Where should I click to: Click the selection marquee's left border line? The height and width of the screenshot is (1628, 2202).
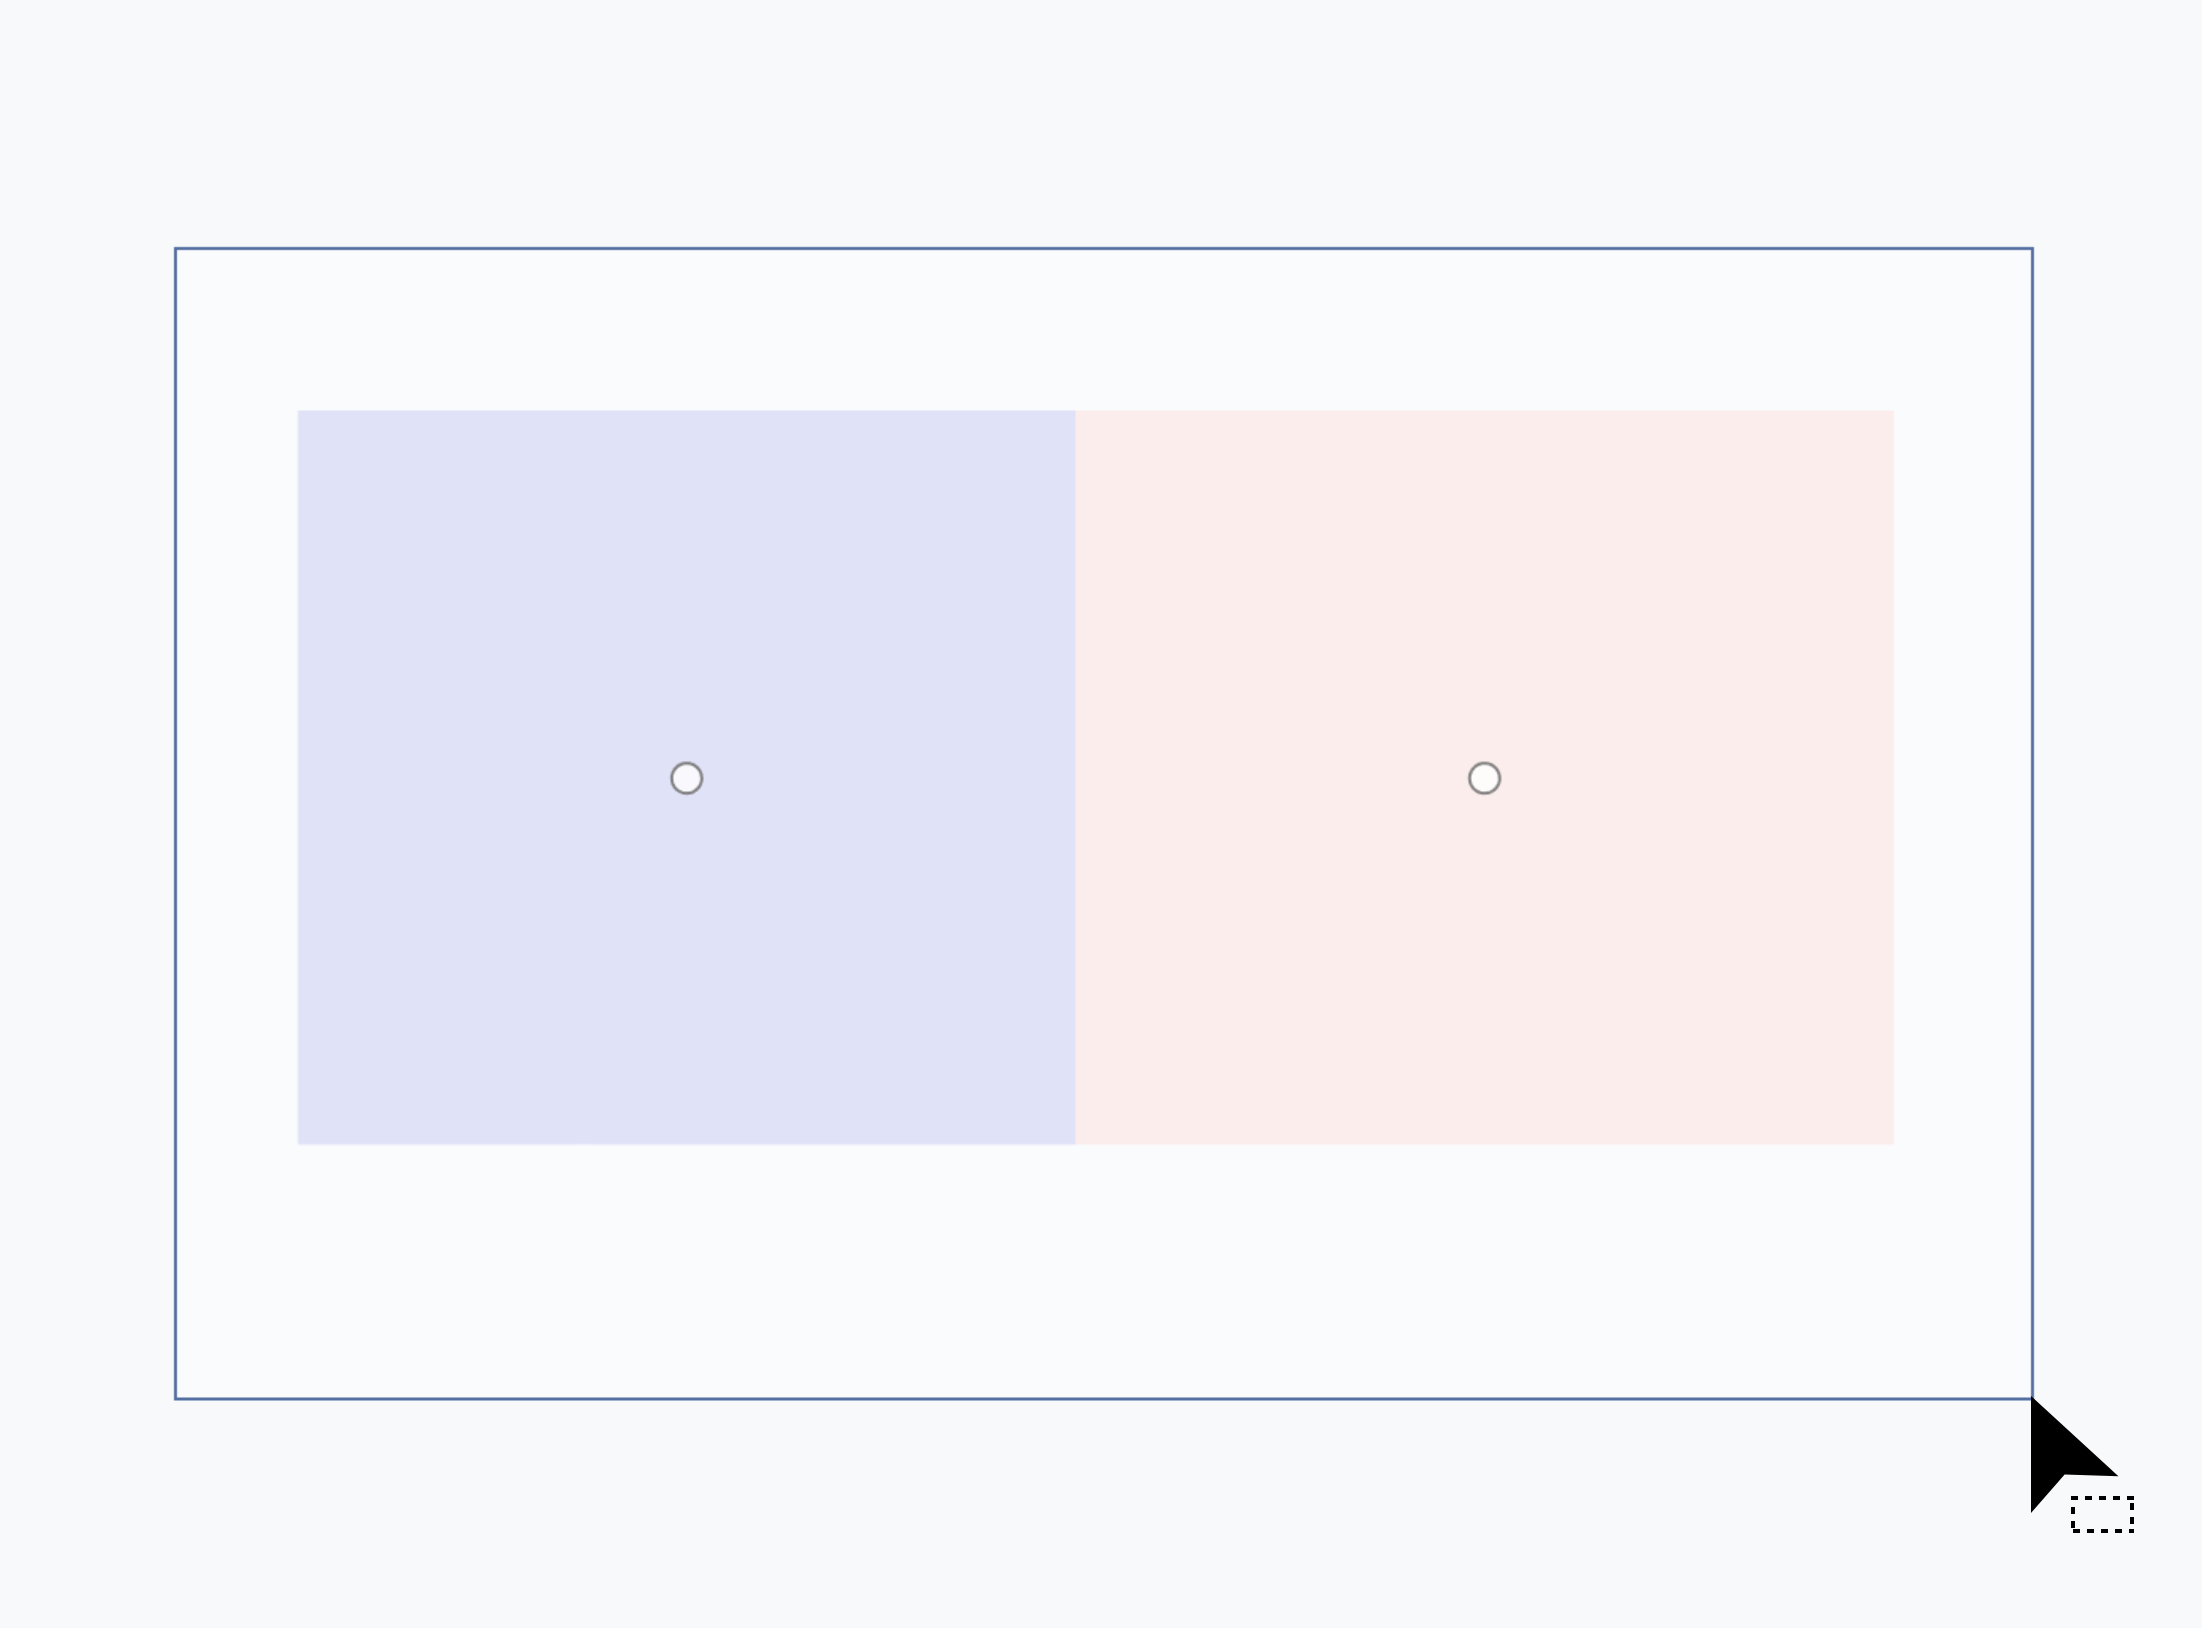(176, 823)
